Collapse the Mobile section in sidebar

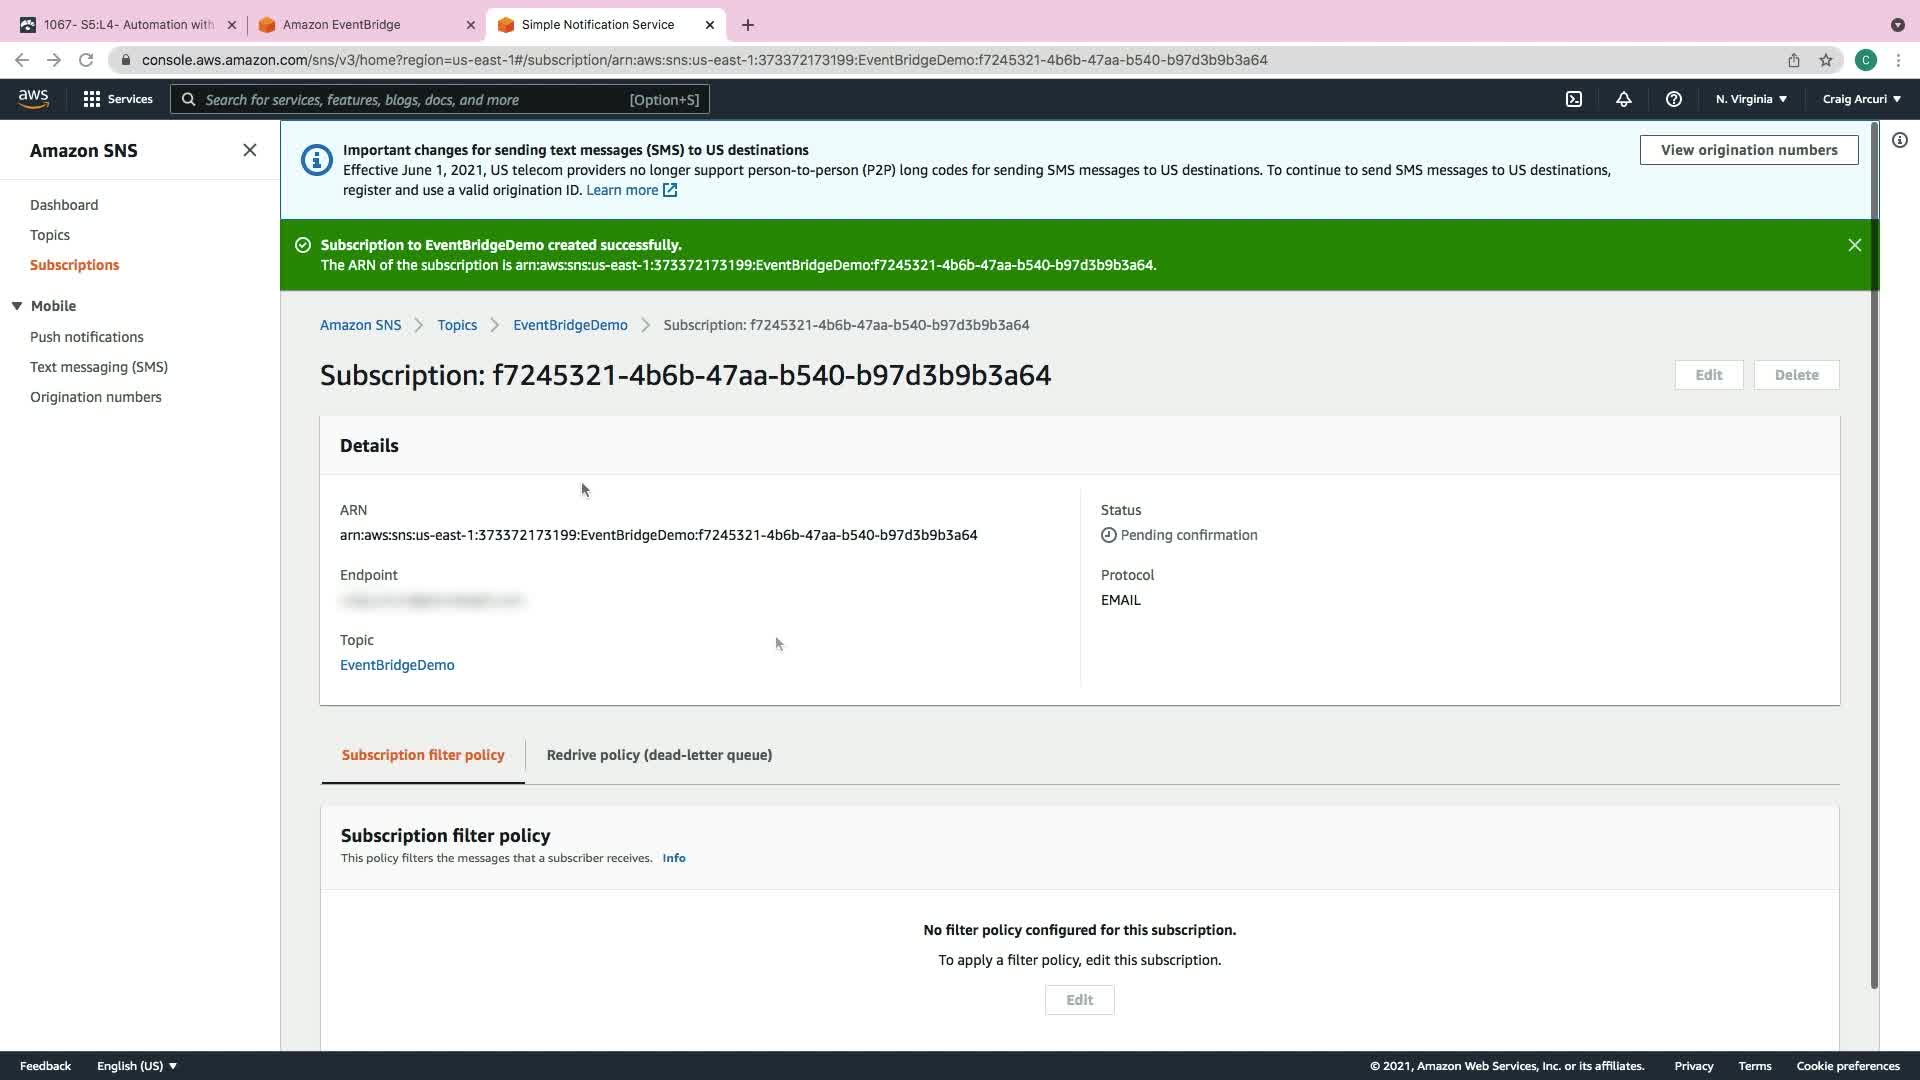click(17, 306)
